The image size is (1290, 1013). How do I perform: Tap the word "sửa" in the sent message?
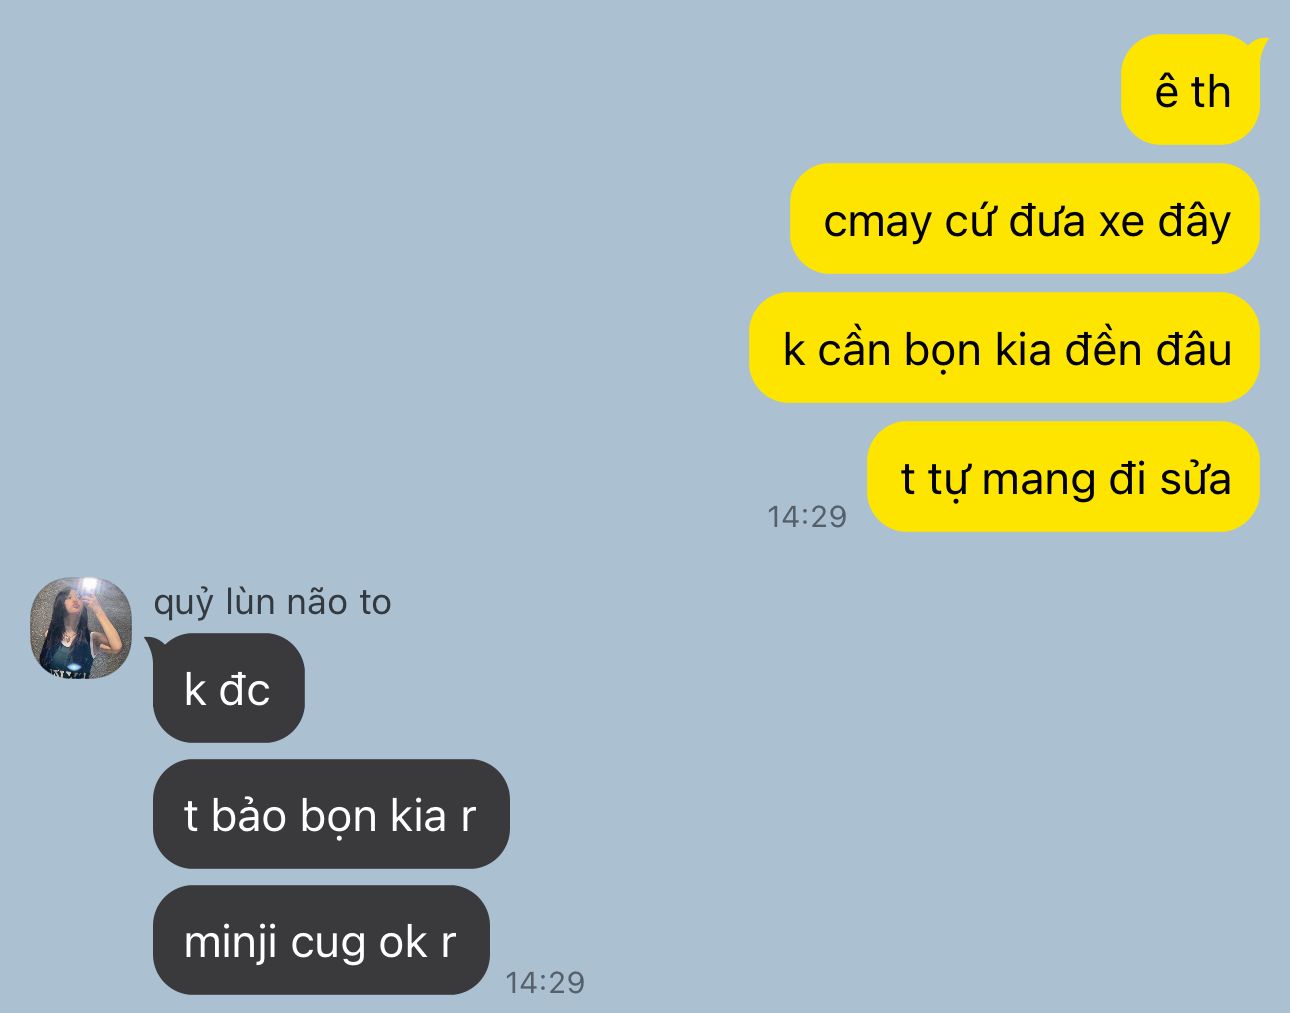coord(1195,478)
